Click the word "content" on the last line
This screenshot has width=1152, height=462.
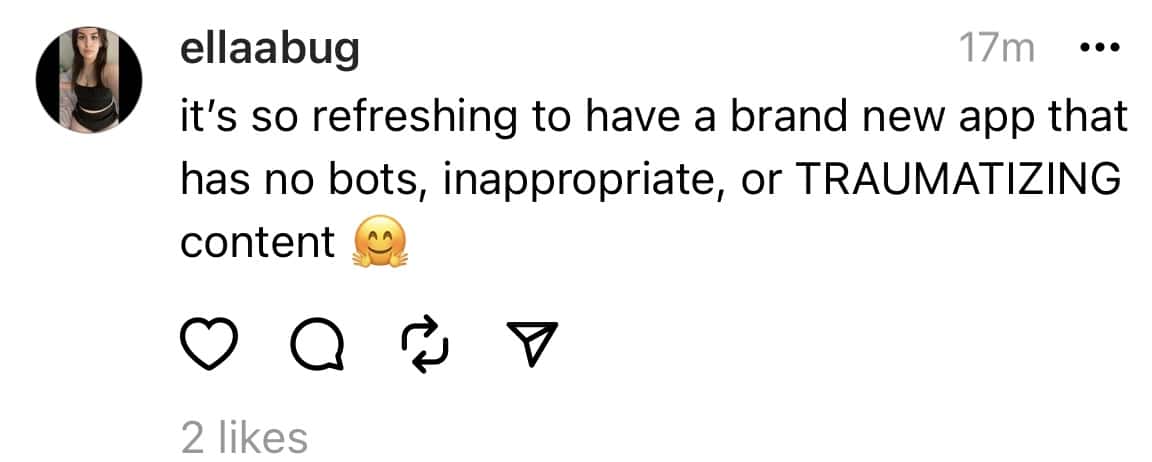click(x=257, y=243)
